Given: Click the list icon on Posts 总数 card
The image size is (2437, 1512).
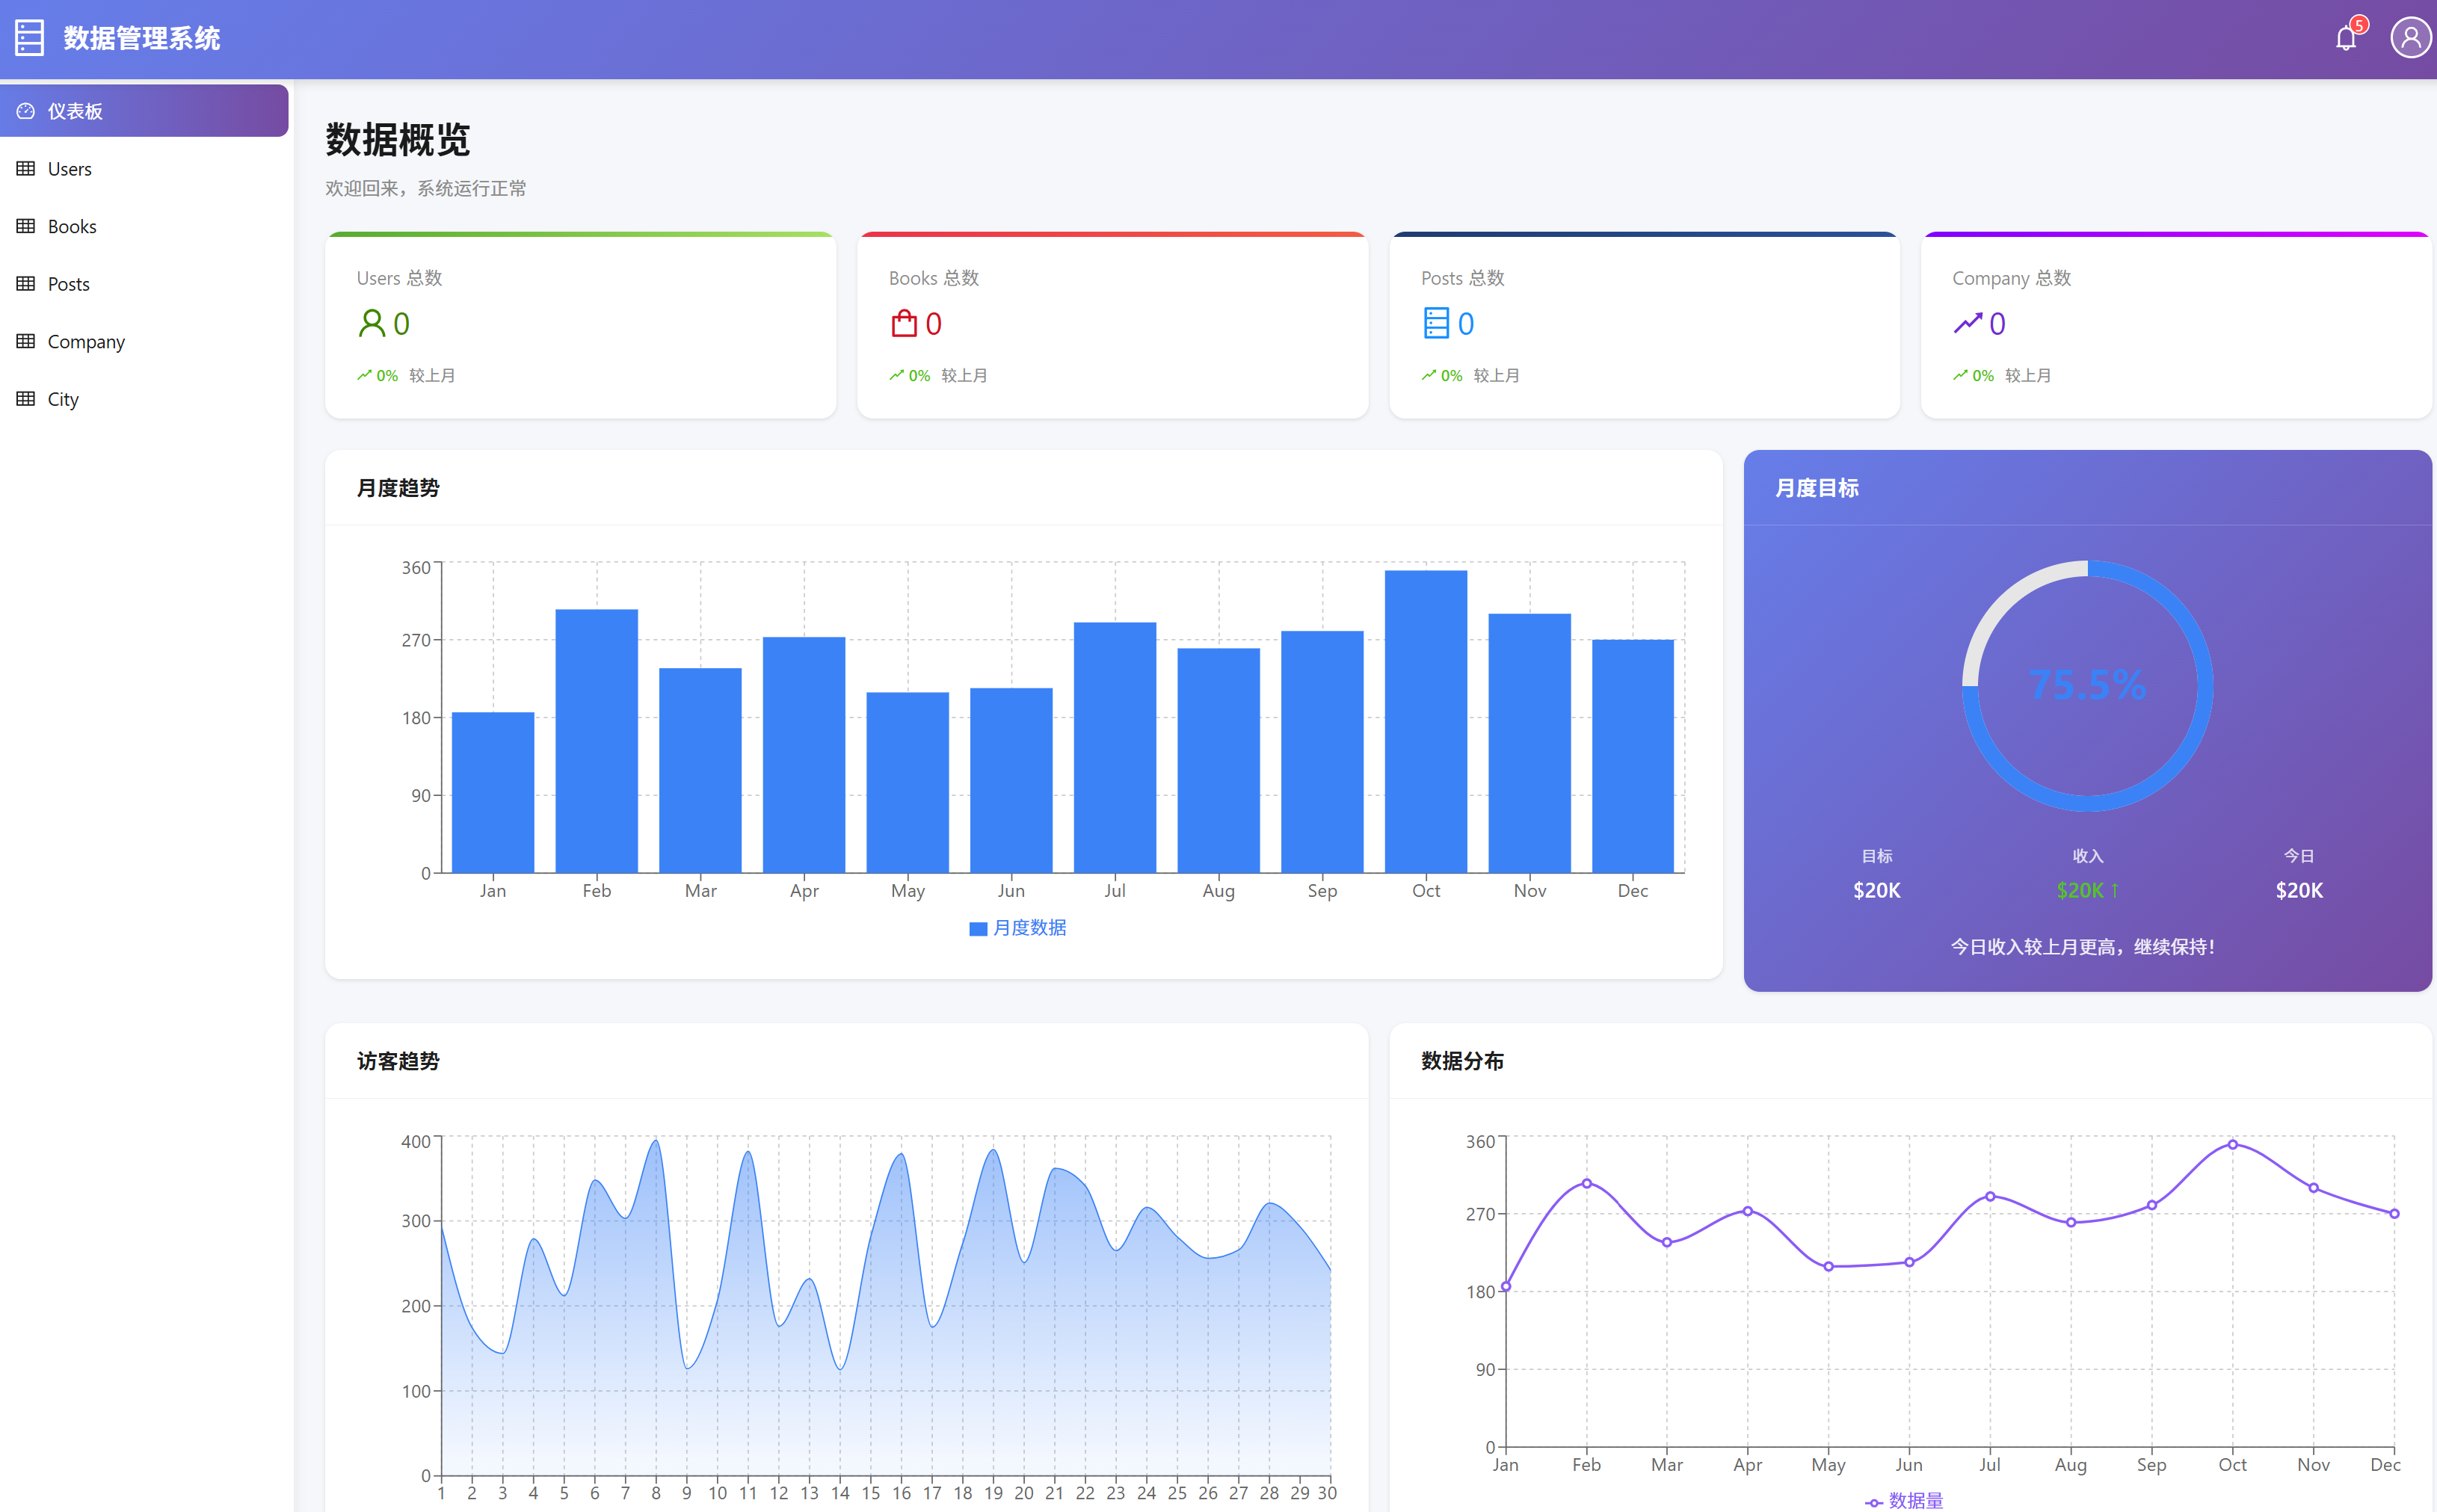Looking at the screenshot, I should point(1437,323).
